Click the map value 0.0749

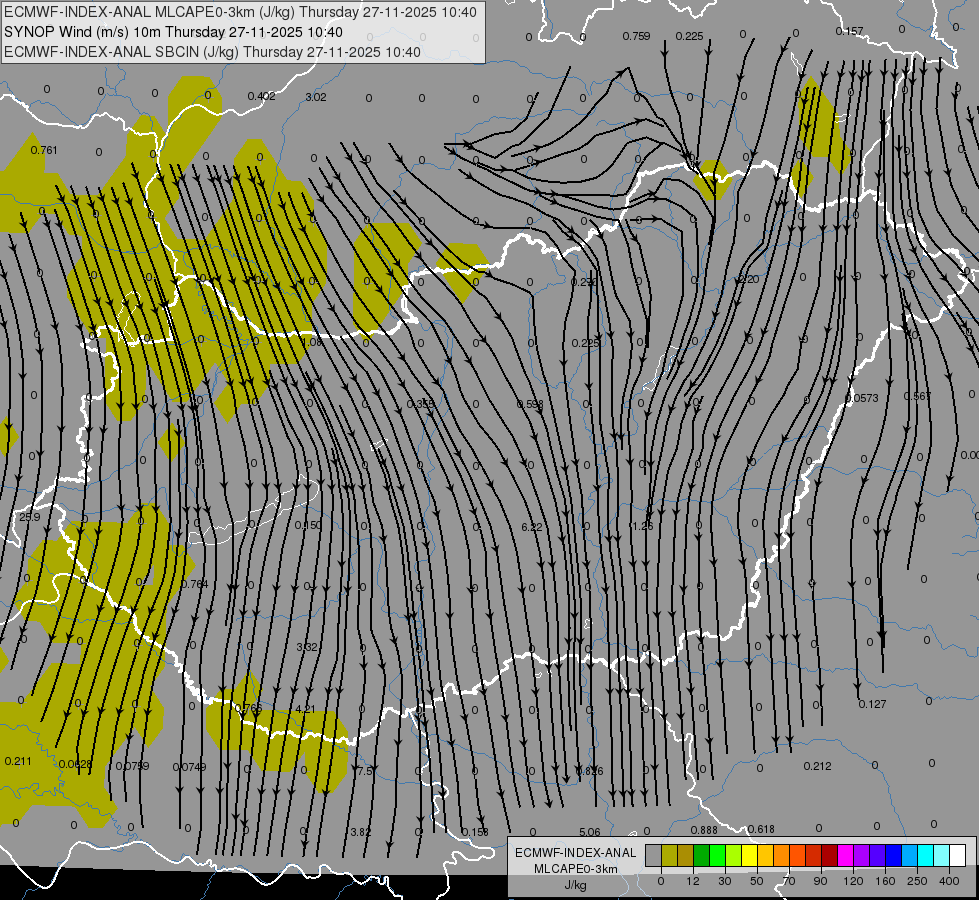coord(189,766)
